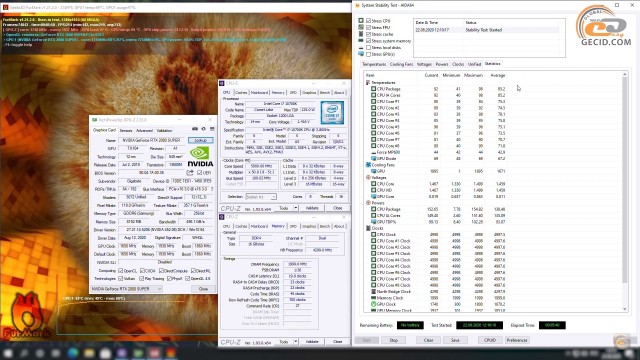
Task: Click the drive icon beside Stress local disks
Action: (x=361, y=47)
